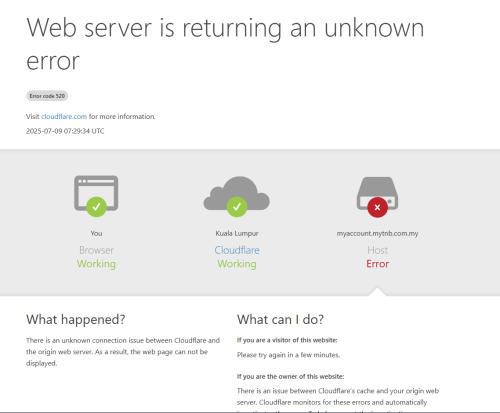
Task: Click the UTC timestamp text
Action: click(x=65, y=131)
